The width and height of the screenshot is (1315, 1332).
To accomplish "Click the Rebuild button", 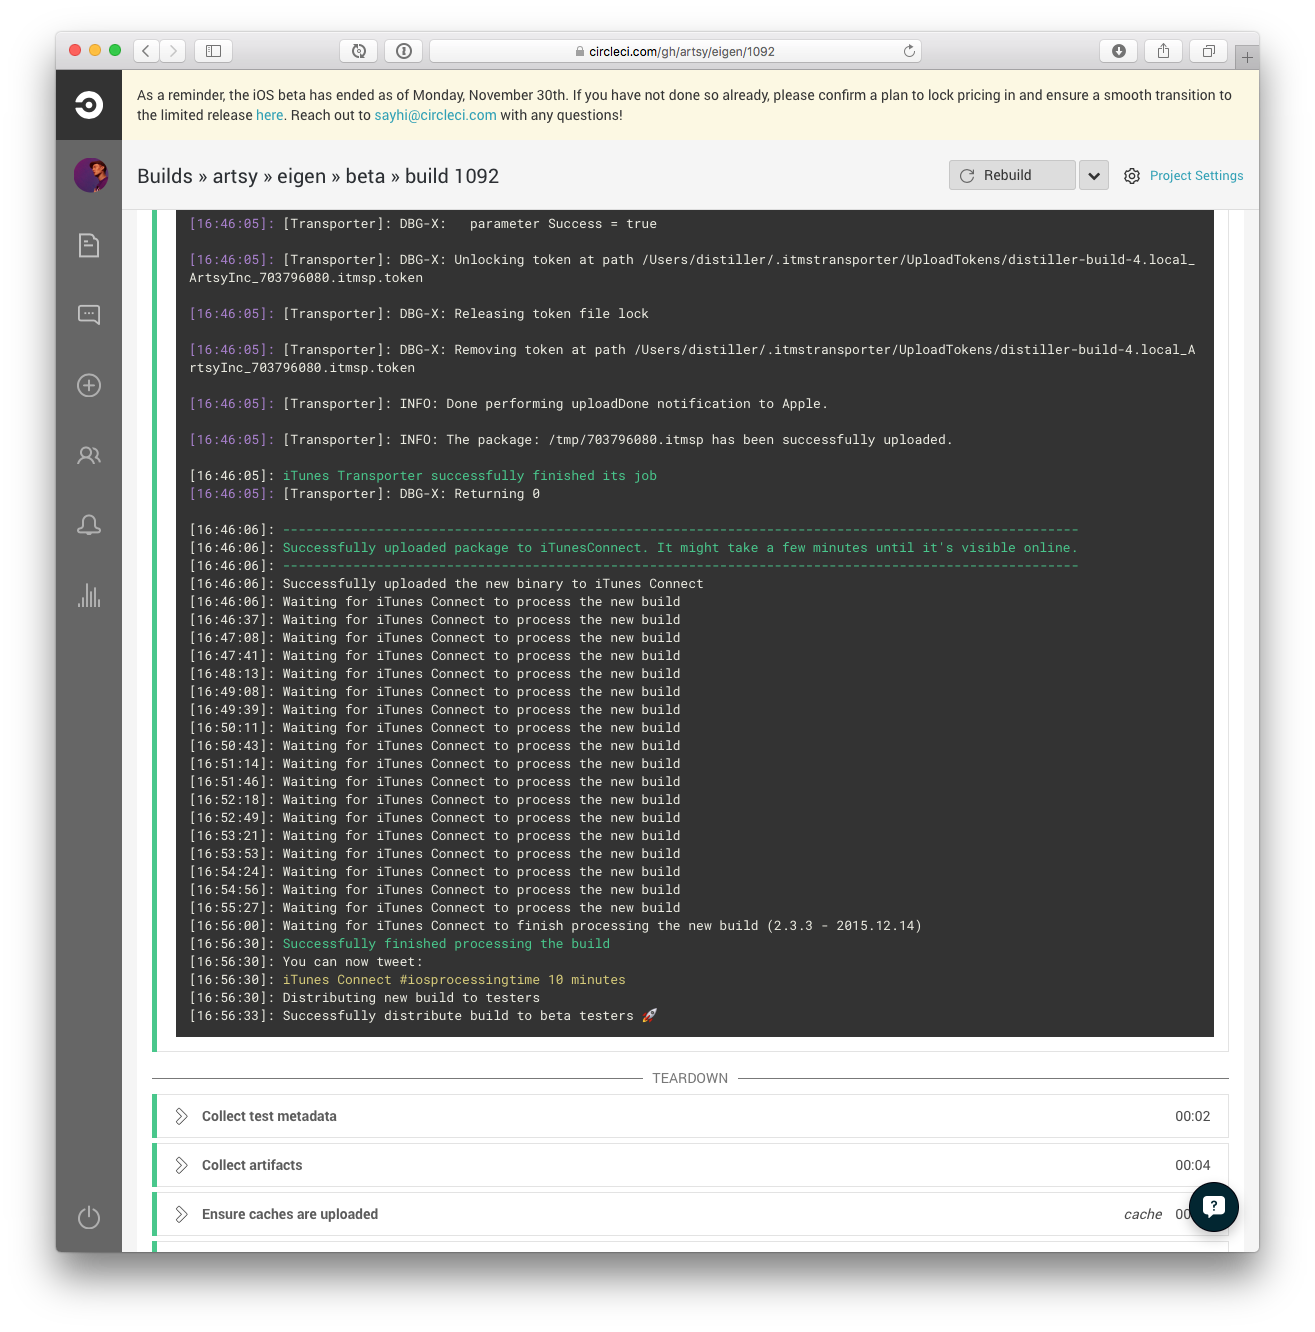I will (1012, 175).
